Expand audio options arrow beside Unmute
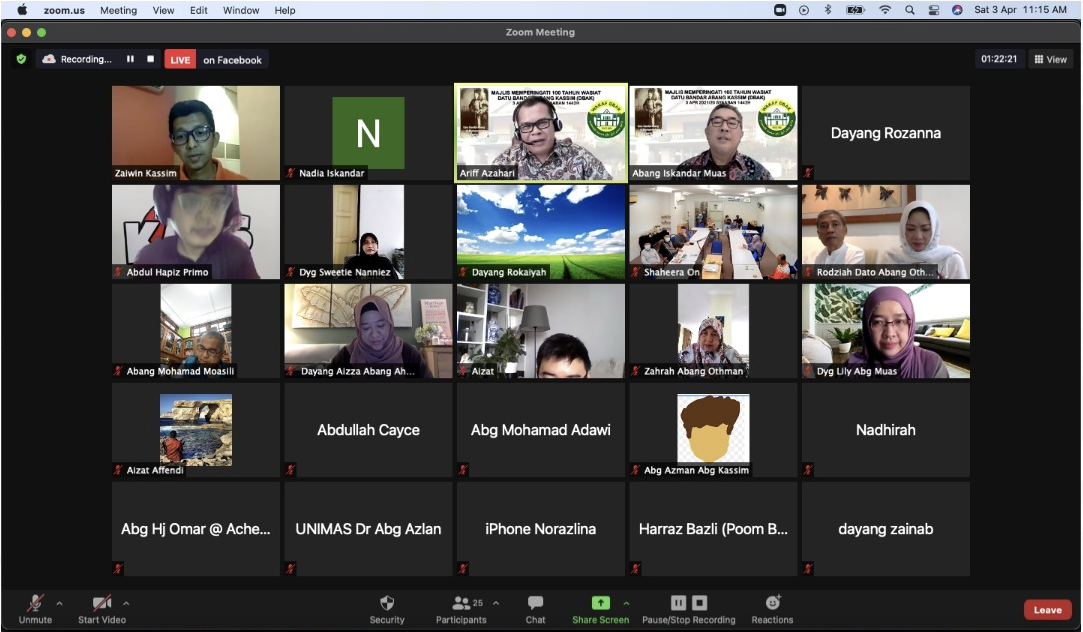The height and width of the screenshot is (632, 1083). (59, 603)
